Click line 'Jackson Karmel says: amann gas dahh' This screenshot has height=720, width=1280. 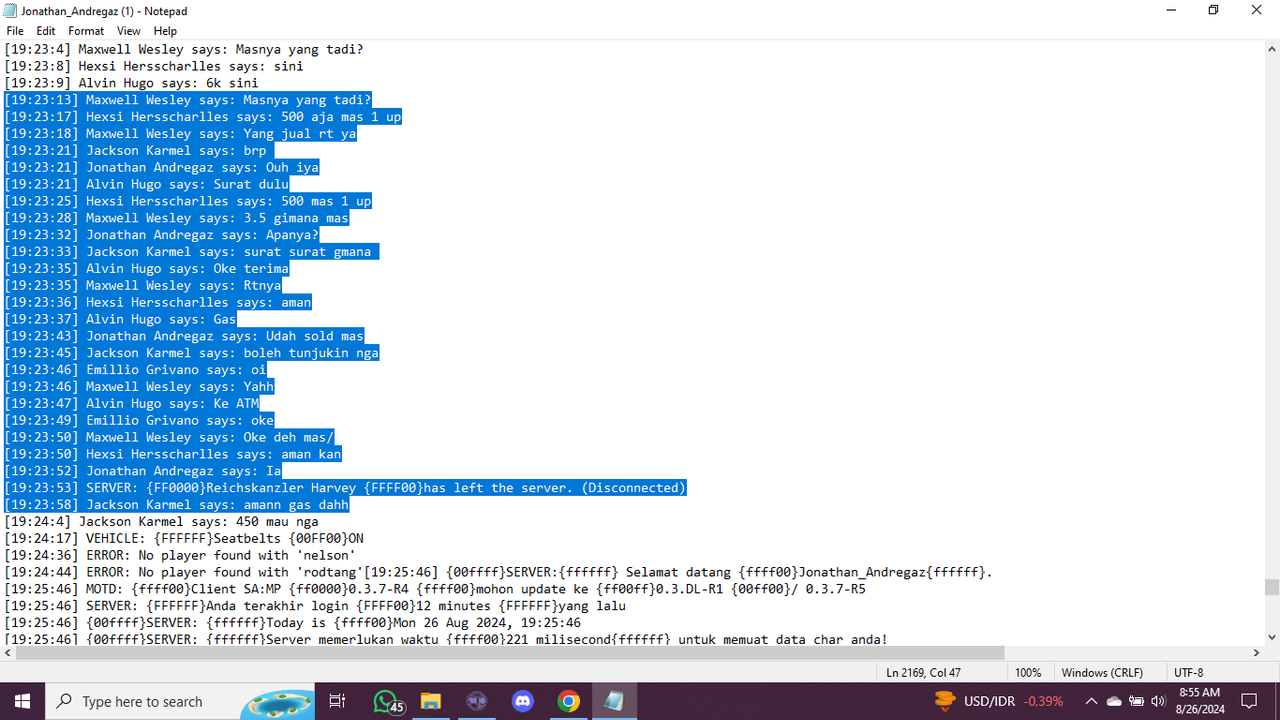tap(177, 504)
